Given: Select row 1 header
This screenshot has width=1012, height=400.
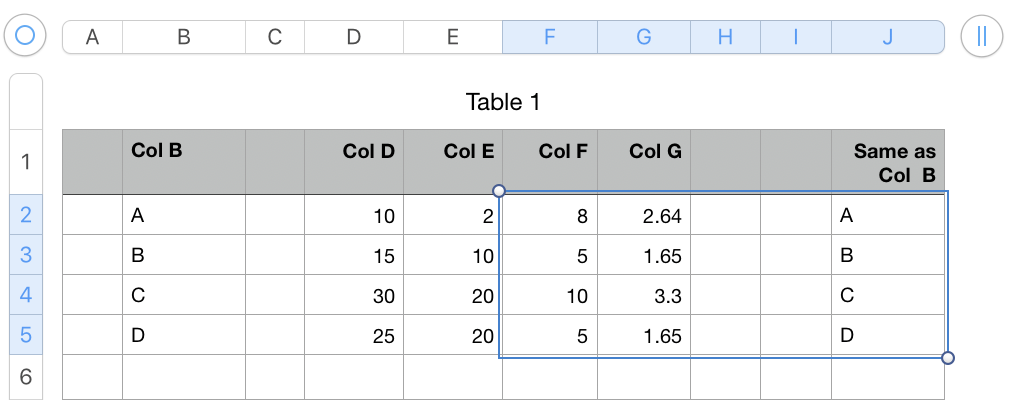Looking at the screenshot, I should coord(25,162).
